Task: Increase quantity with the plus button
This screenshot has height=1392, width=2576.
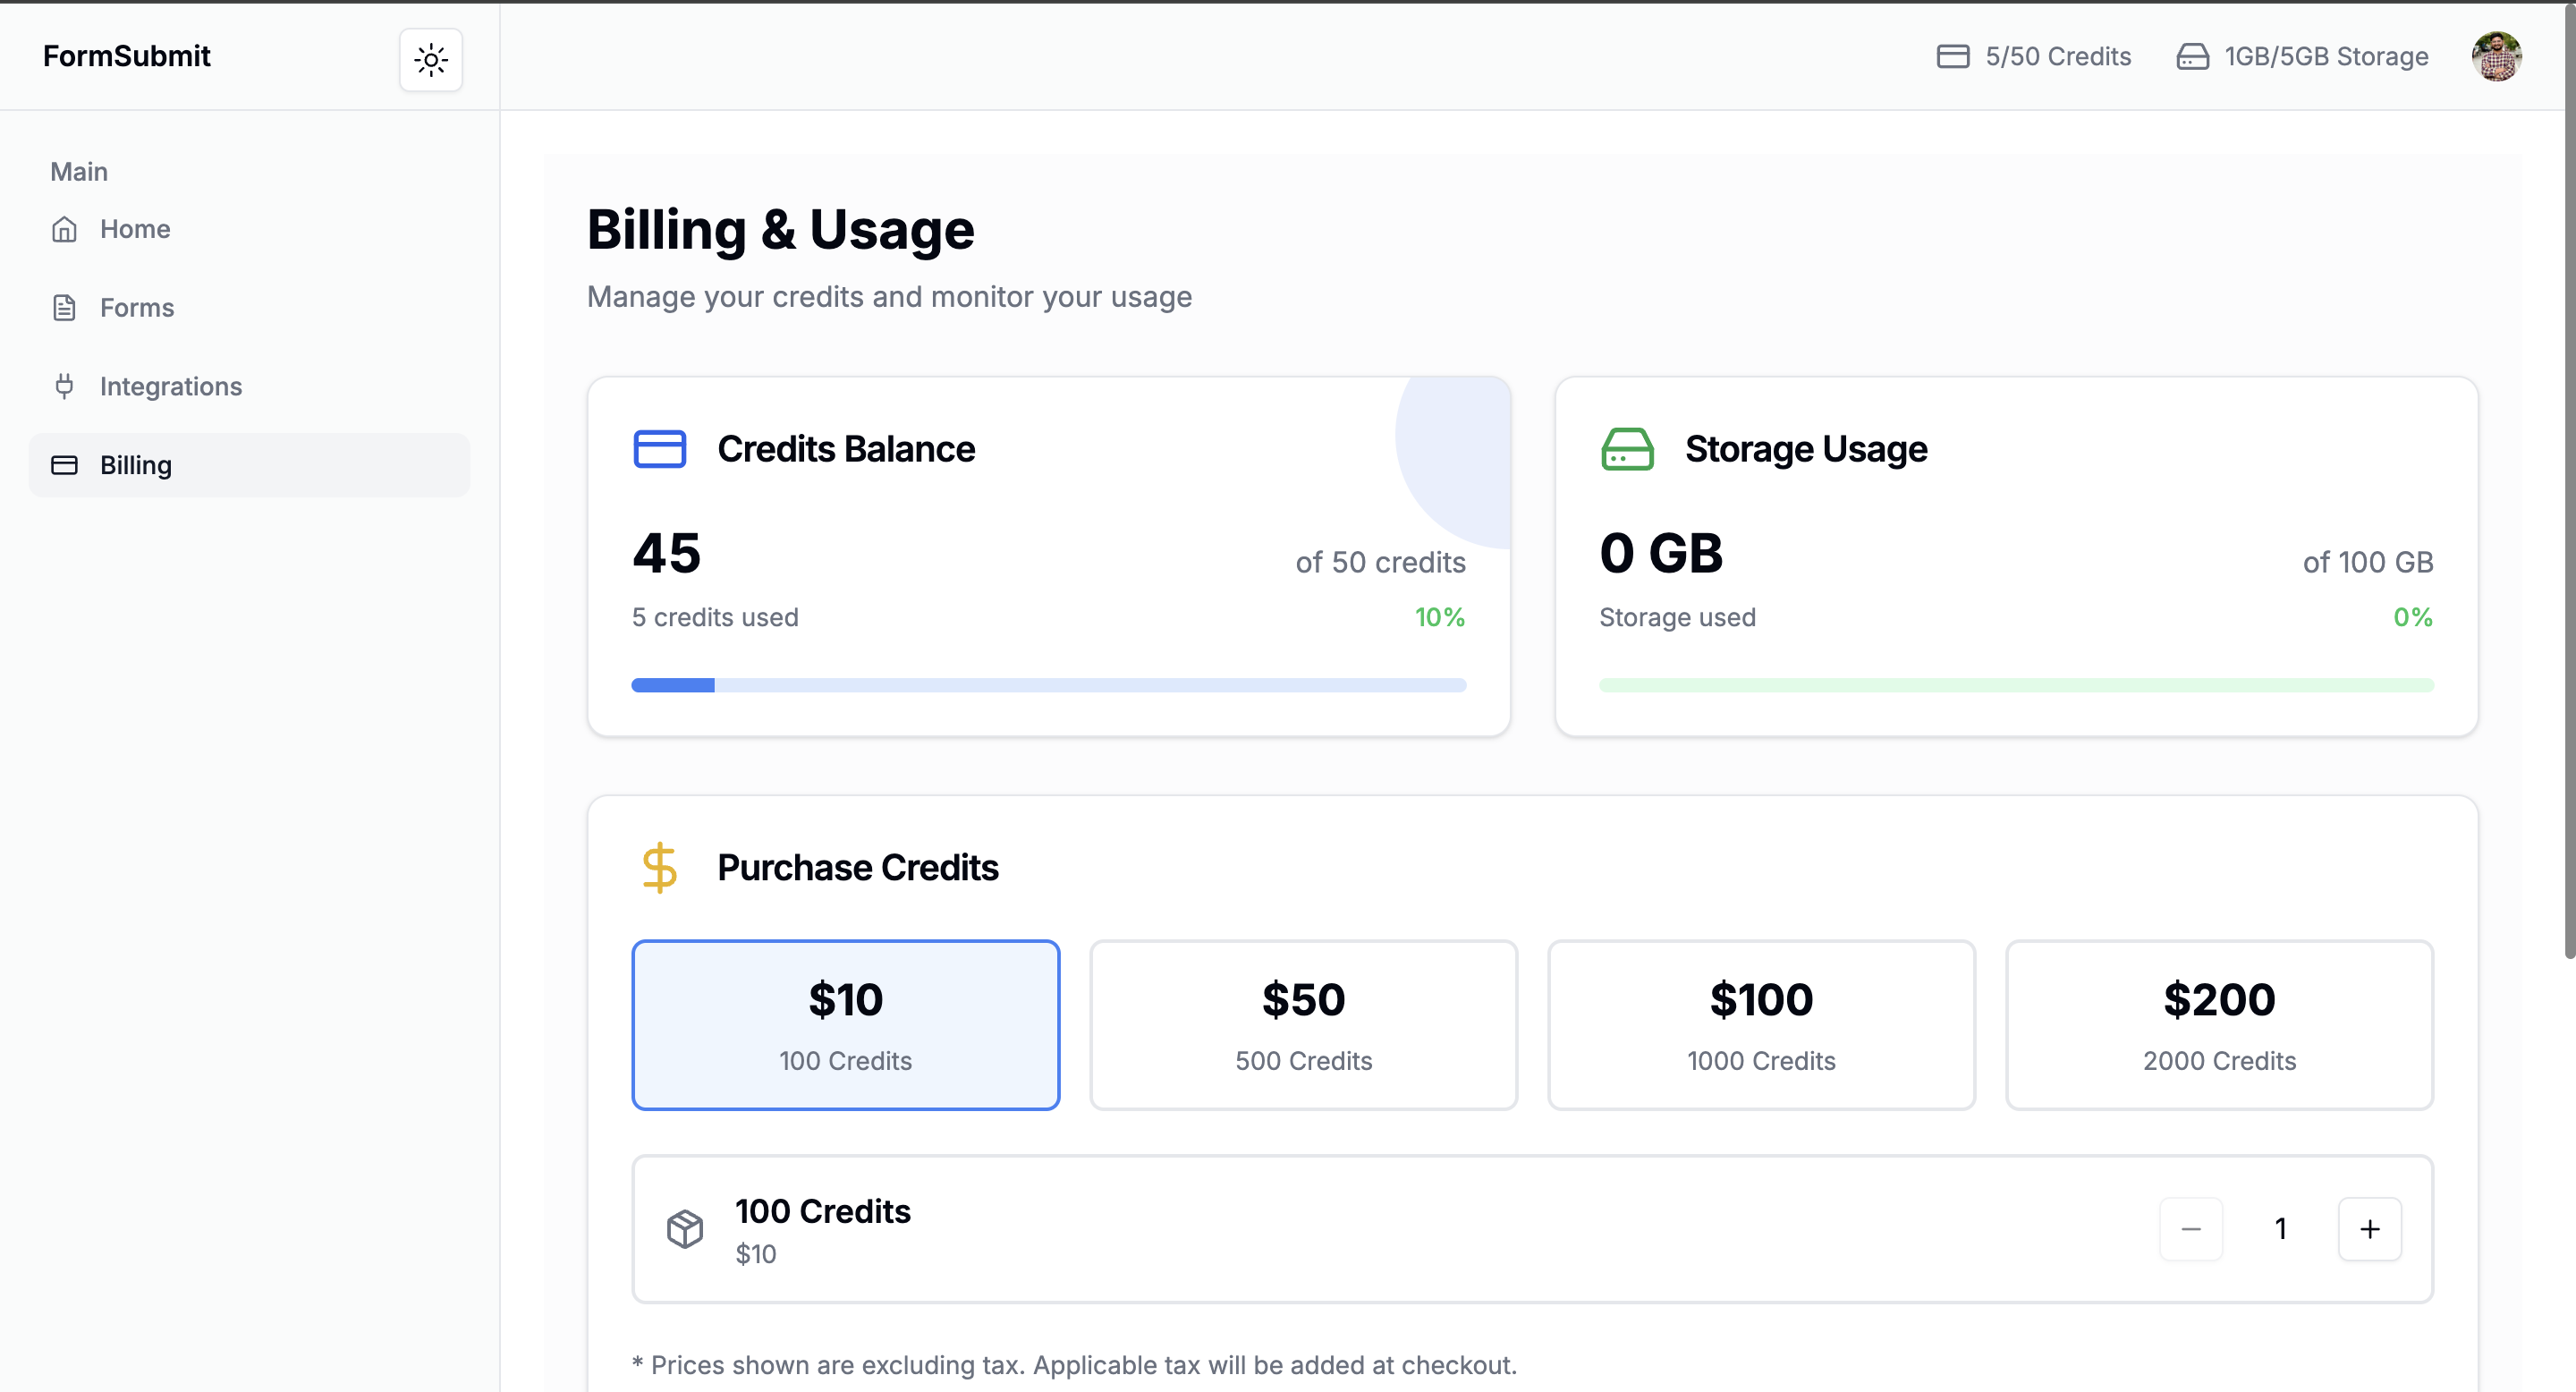Action: [x=2369, y=1229]
